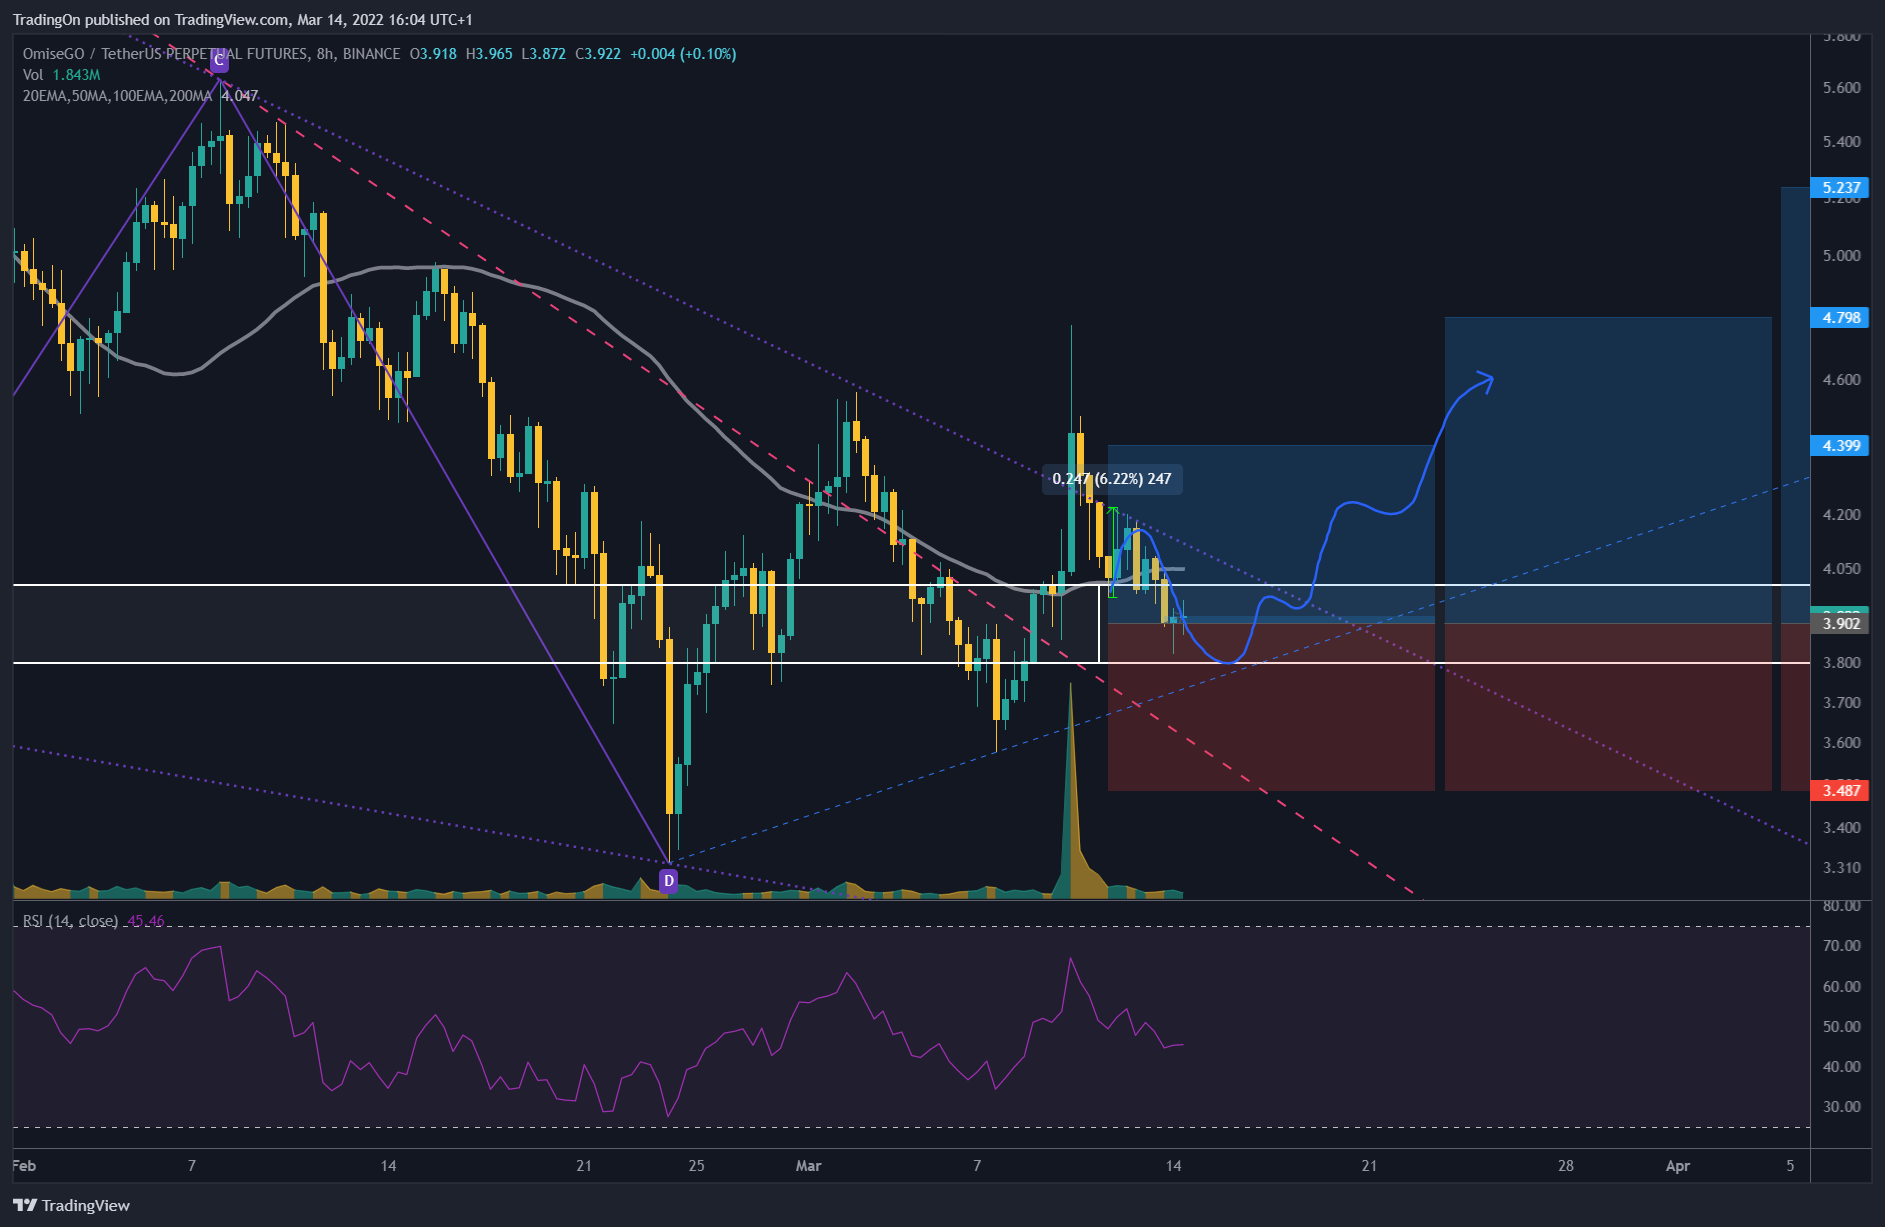Click the red 3.487 stop price label
Viewport: 1885px width, 1227px height.
[x=1840, y=790]
